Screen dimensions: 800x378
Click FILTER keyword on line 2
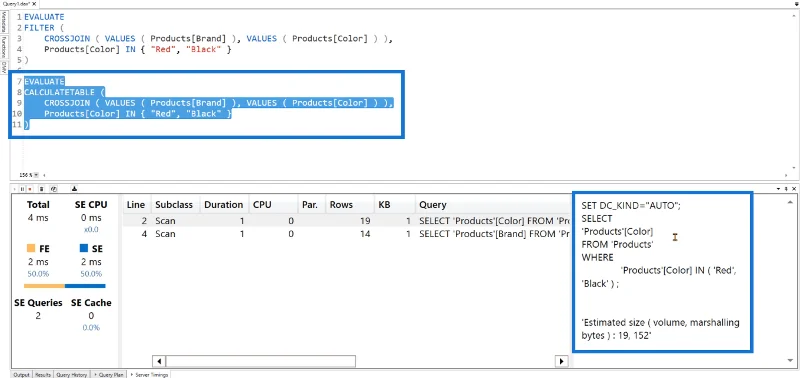pos(39,28)
